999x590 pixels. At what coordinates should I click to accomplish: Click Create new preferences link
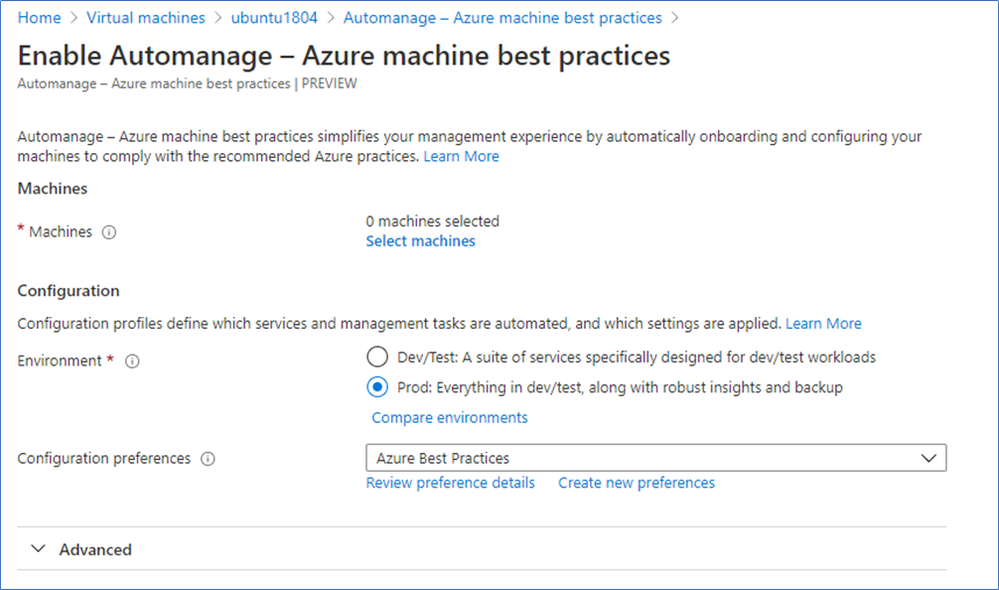click(x=636, y=483)
